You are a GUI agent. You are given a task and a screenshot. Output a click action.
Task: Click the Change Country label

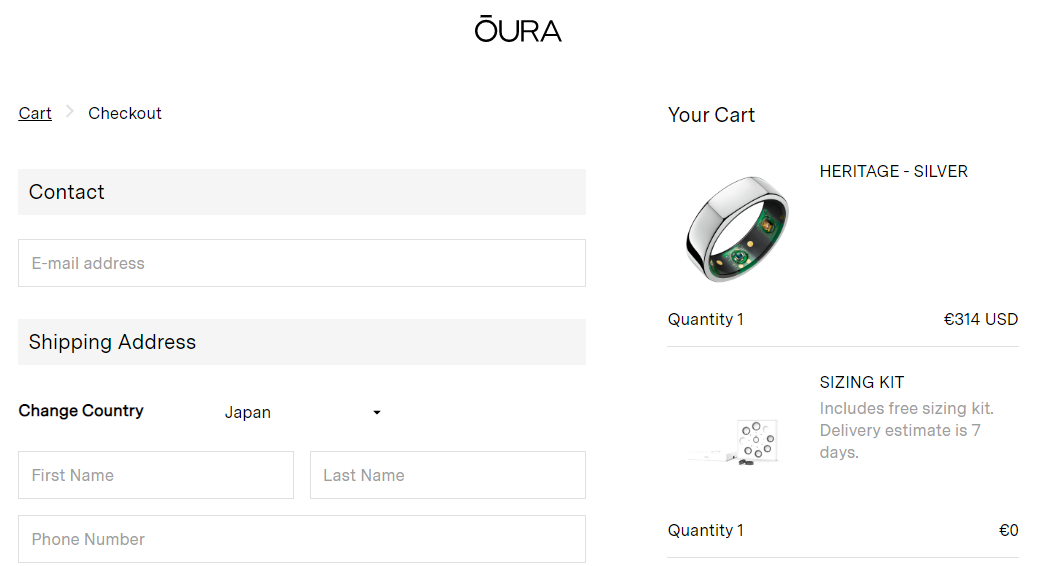81,411
